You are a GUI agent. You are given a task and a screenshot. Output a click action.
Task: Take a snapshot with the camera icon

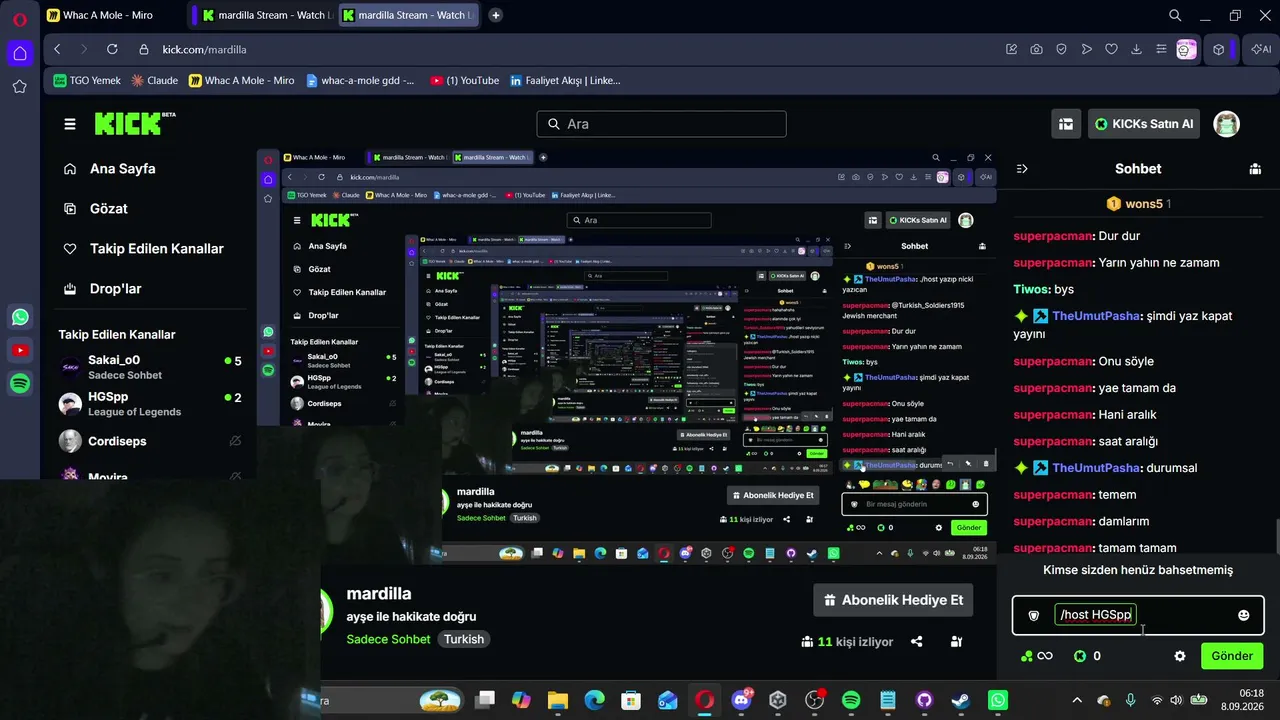click(x=1036, y=49)
